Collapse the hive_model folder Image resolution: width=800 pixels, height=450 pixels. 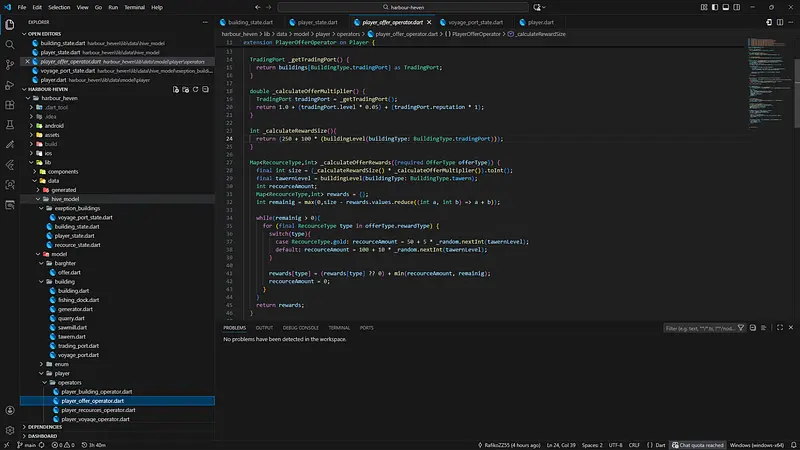(x=64, y=199)
